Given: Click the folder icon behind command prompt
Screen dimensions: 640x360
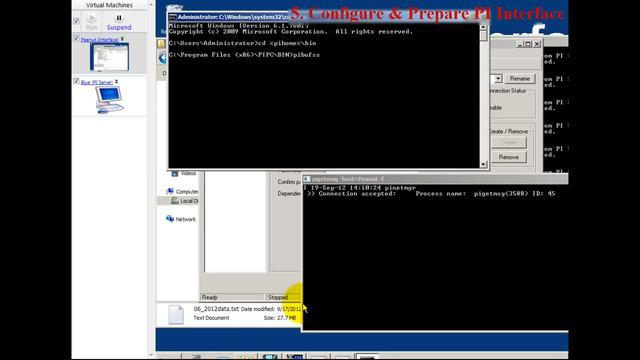Looking at the screenshot, I should 162,44.
